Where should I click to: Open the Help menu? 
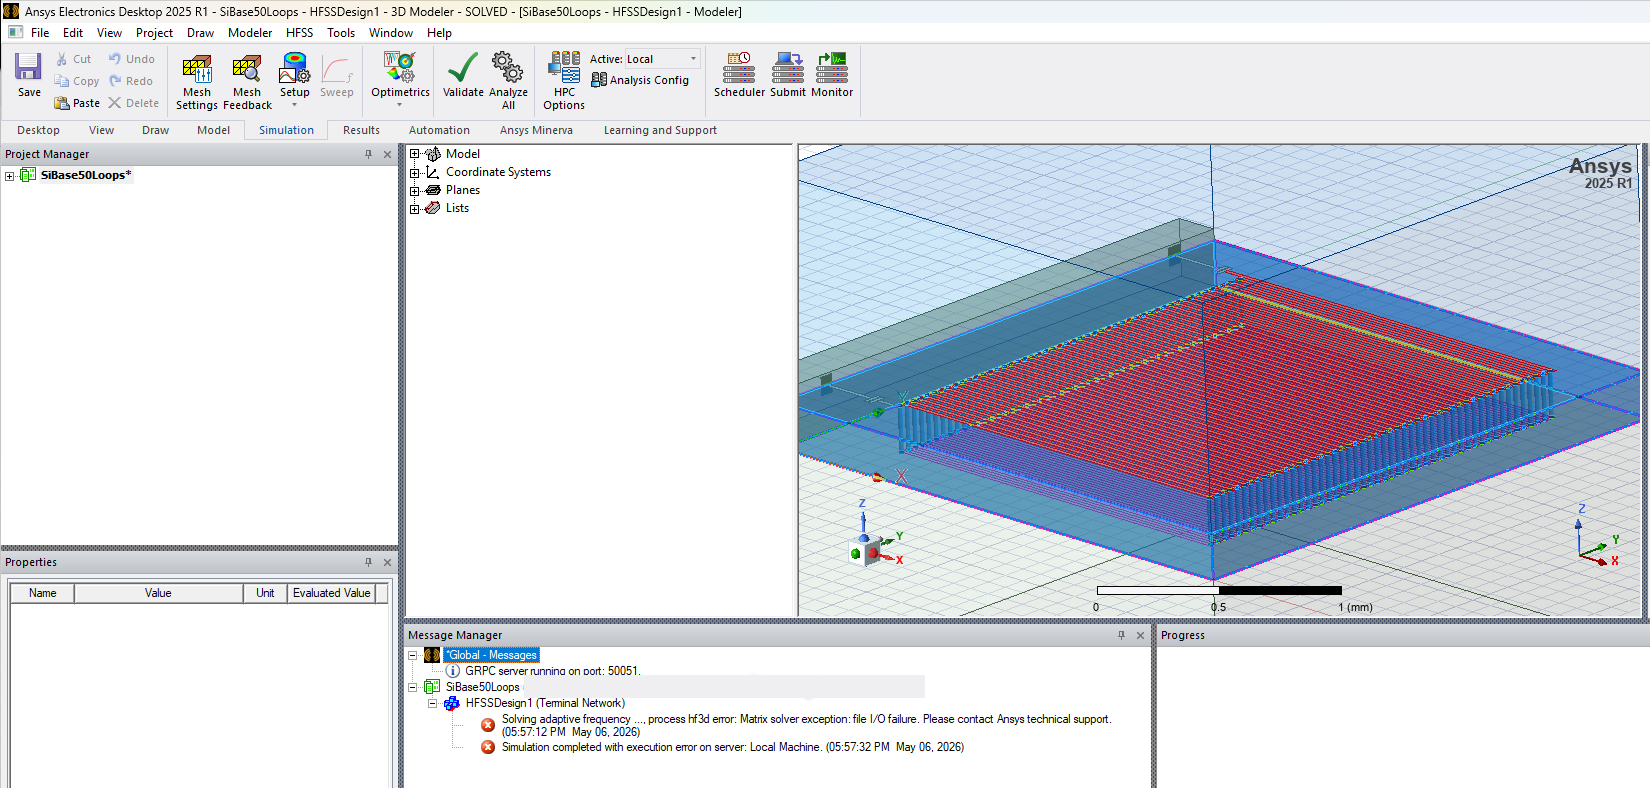(440, 33)
